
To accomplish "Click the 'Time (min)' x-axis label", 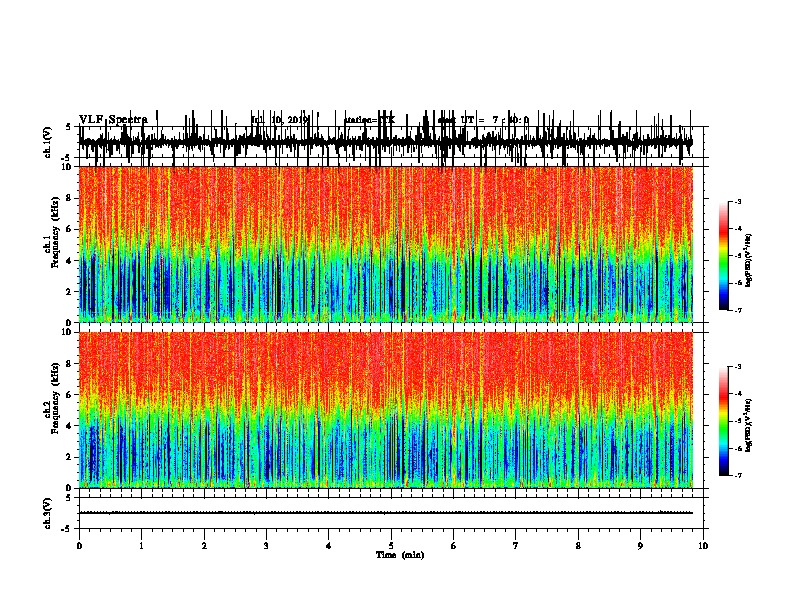I will point(400,555).
